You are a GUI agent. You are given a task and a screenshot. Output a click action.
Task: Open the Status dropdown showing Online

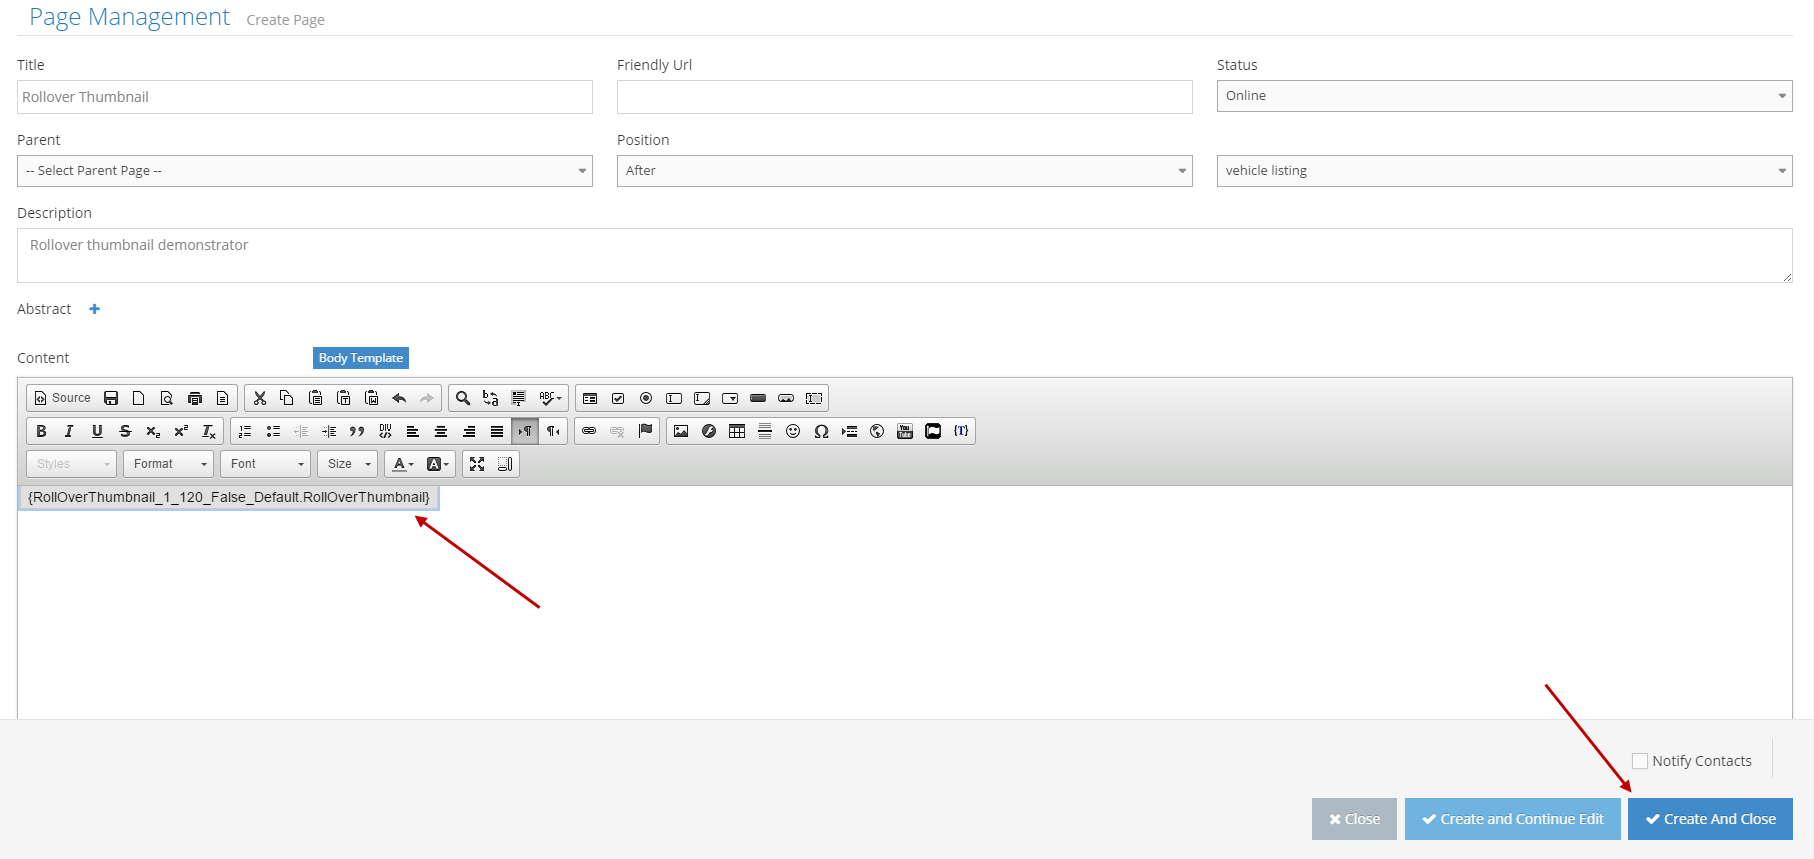pyautogui.click(x=1504, y=96)
